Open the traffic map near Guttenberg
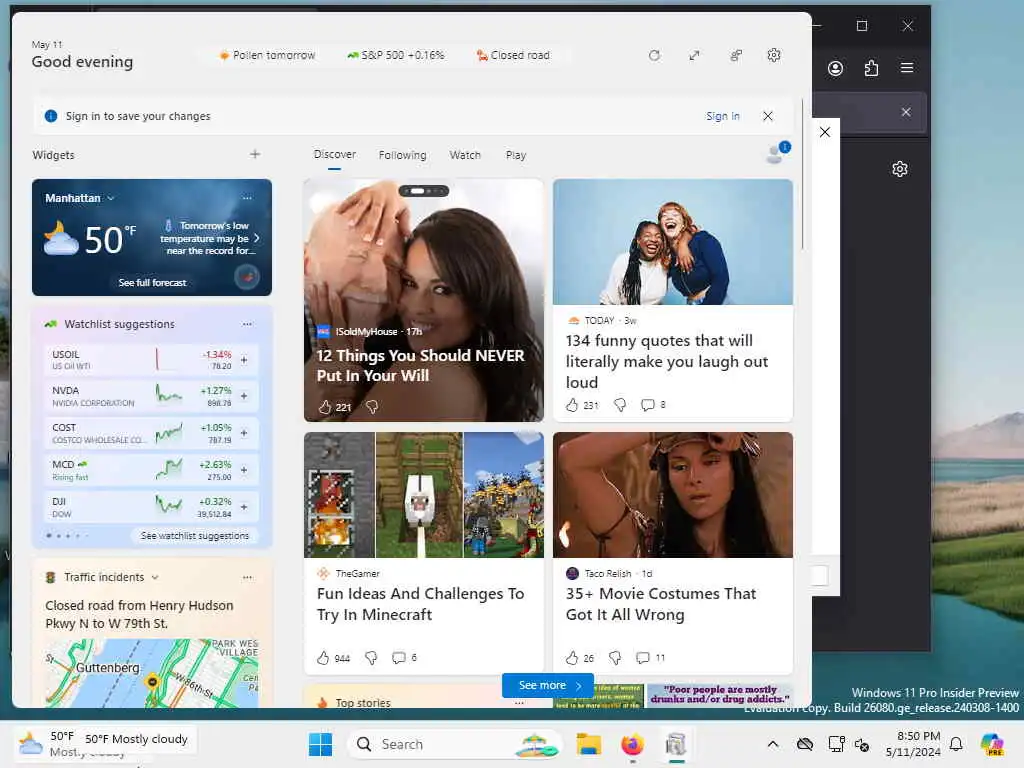 (152, 673)
